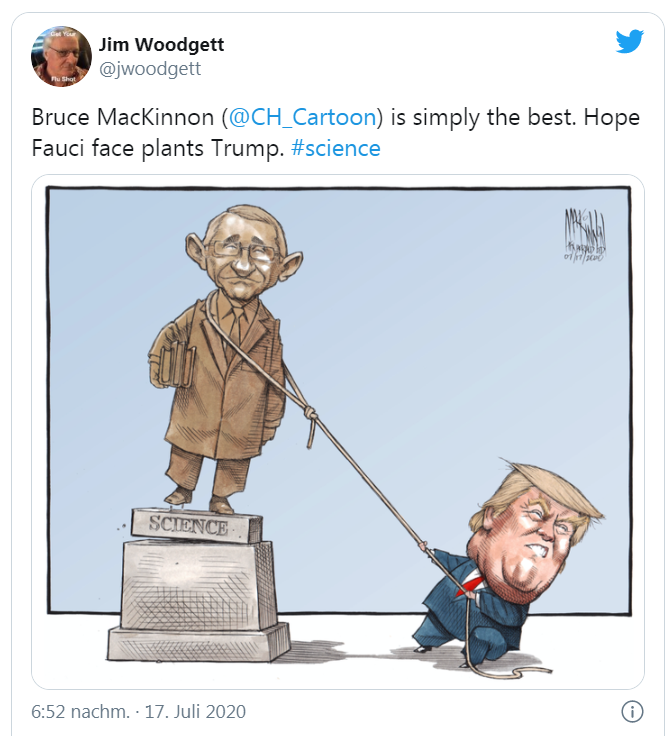Follow the @CH_Cartoon mention link

303,117
